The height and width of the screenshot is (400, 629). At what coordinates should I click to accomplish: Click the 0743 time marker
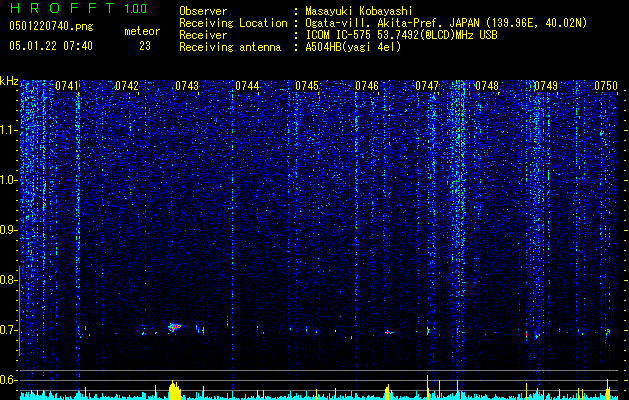[x=187, y=86]
